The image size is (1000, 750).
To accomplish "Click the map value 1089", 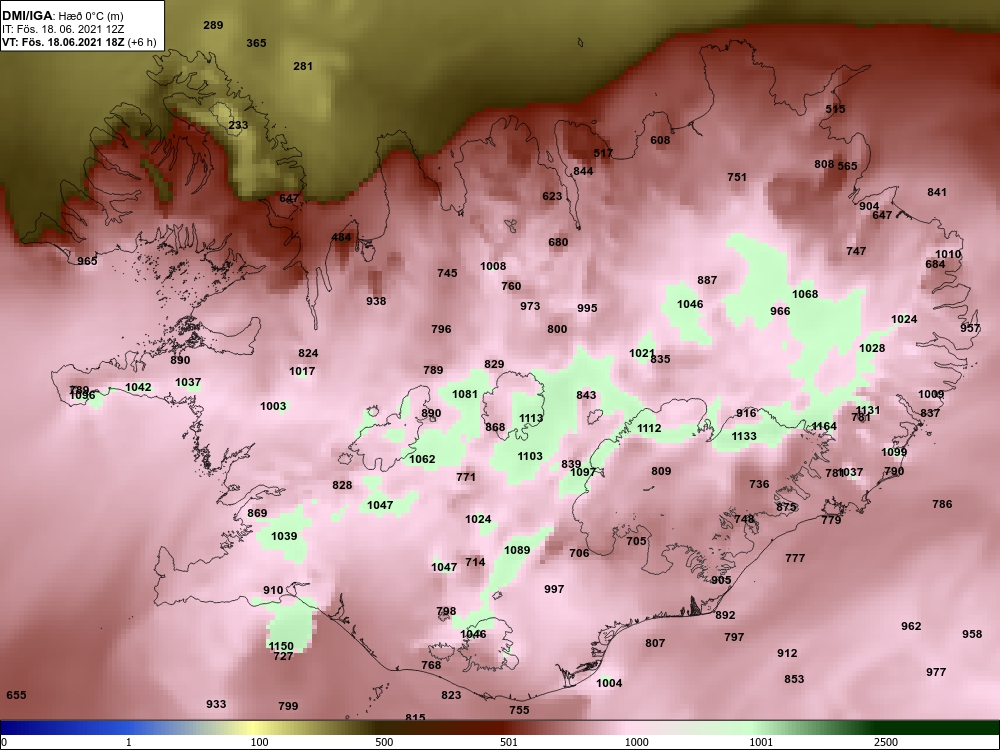I will click(517, 550).
